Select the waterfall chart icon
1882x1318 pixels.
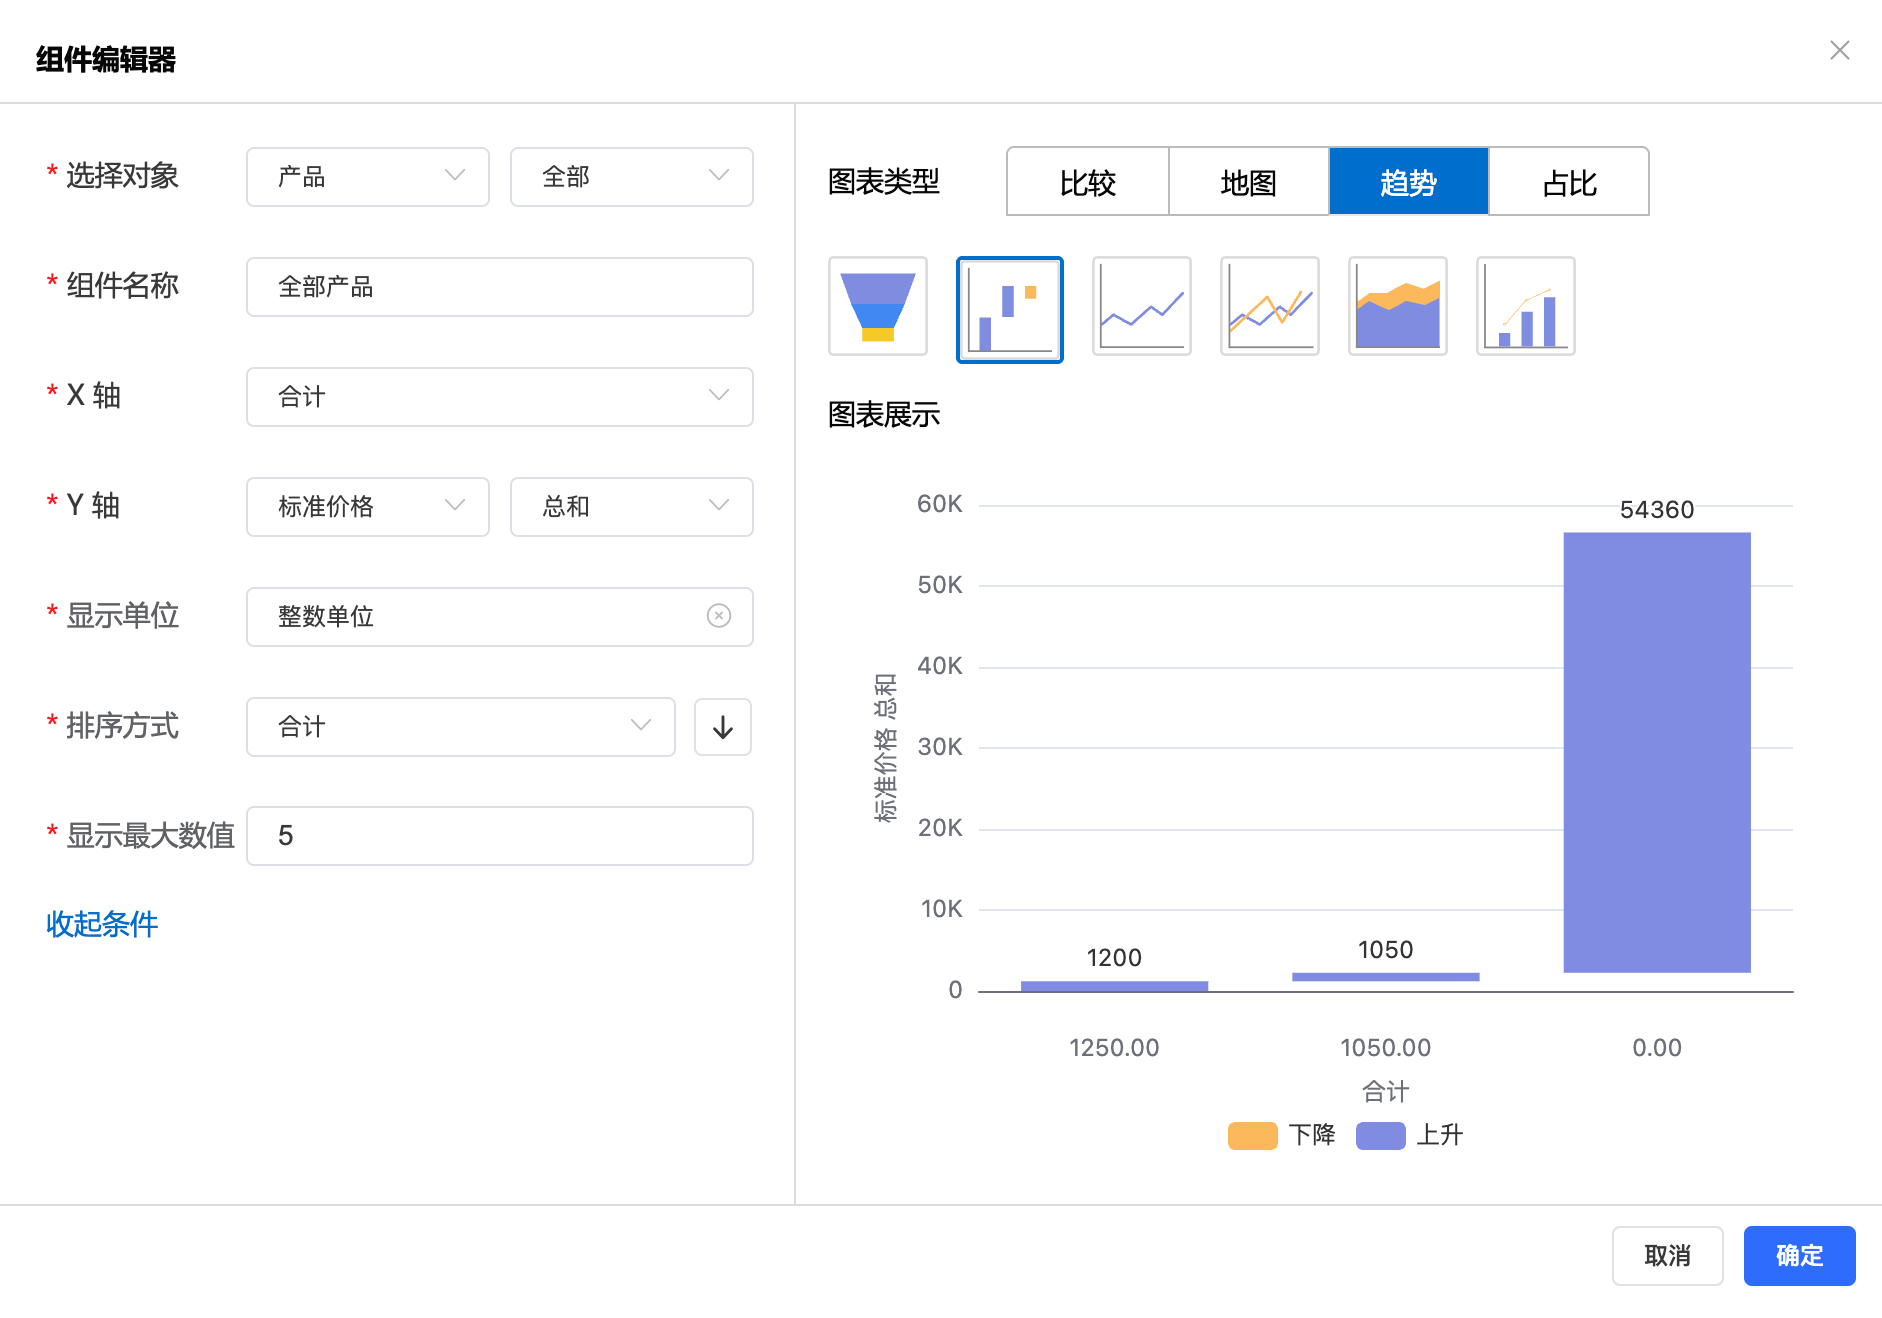(x=1009, y=309)
